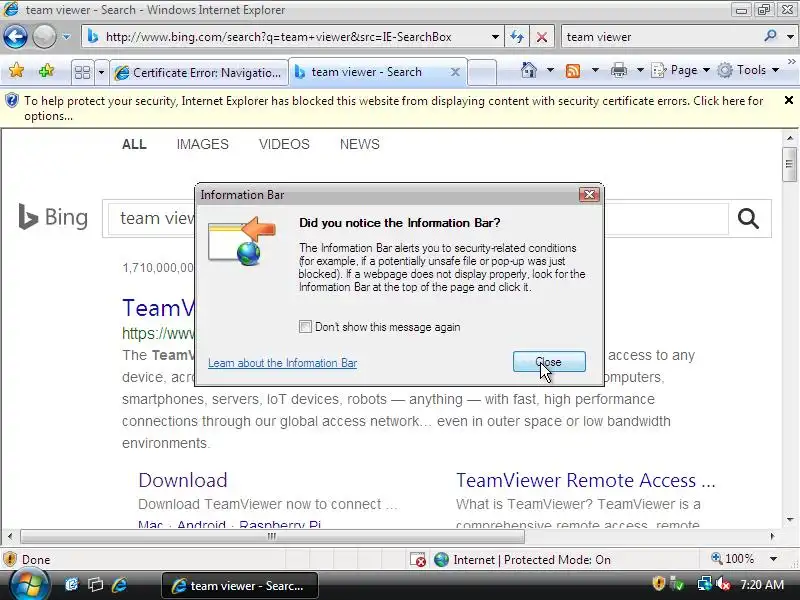Select the ALL results tab on Bing
Screen dimensions: 800x600
[134, 144]
